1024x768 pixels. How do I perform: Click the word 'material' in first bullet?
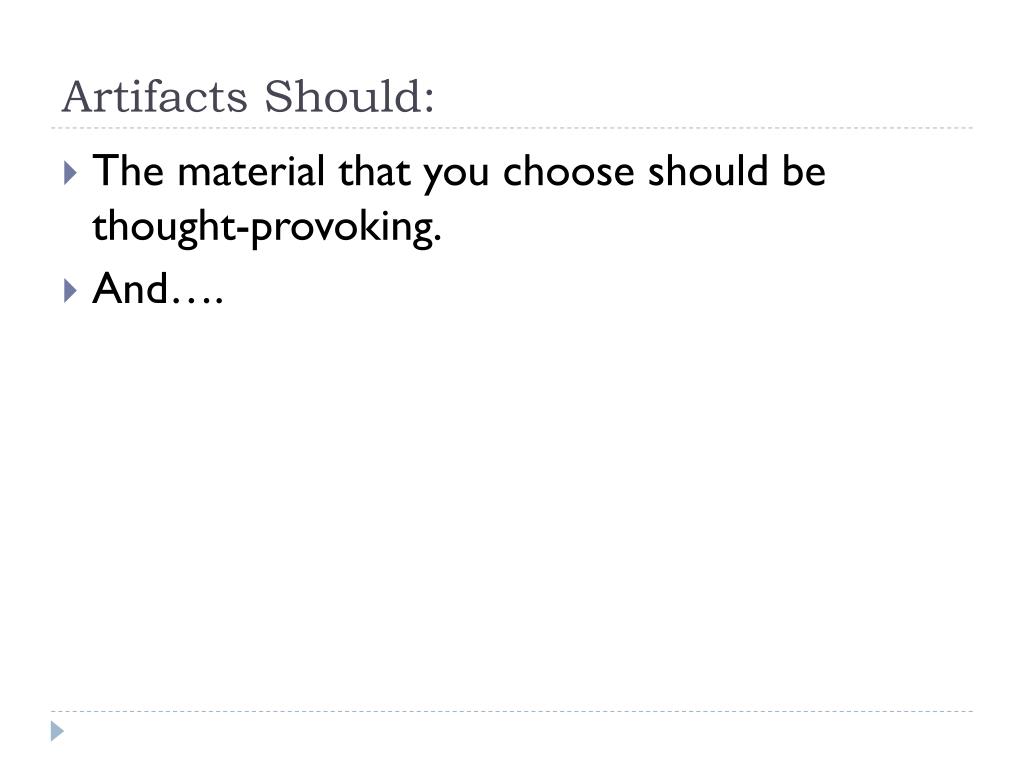(251, 171)
